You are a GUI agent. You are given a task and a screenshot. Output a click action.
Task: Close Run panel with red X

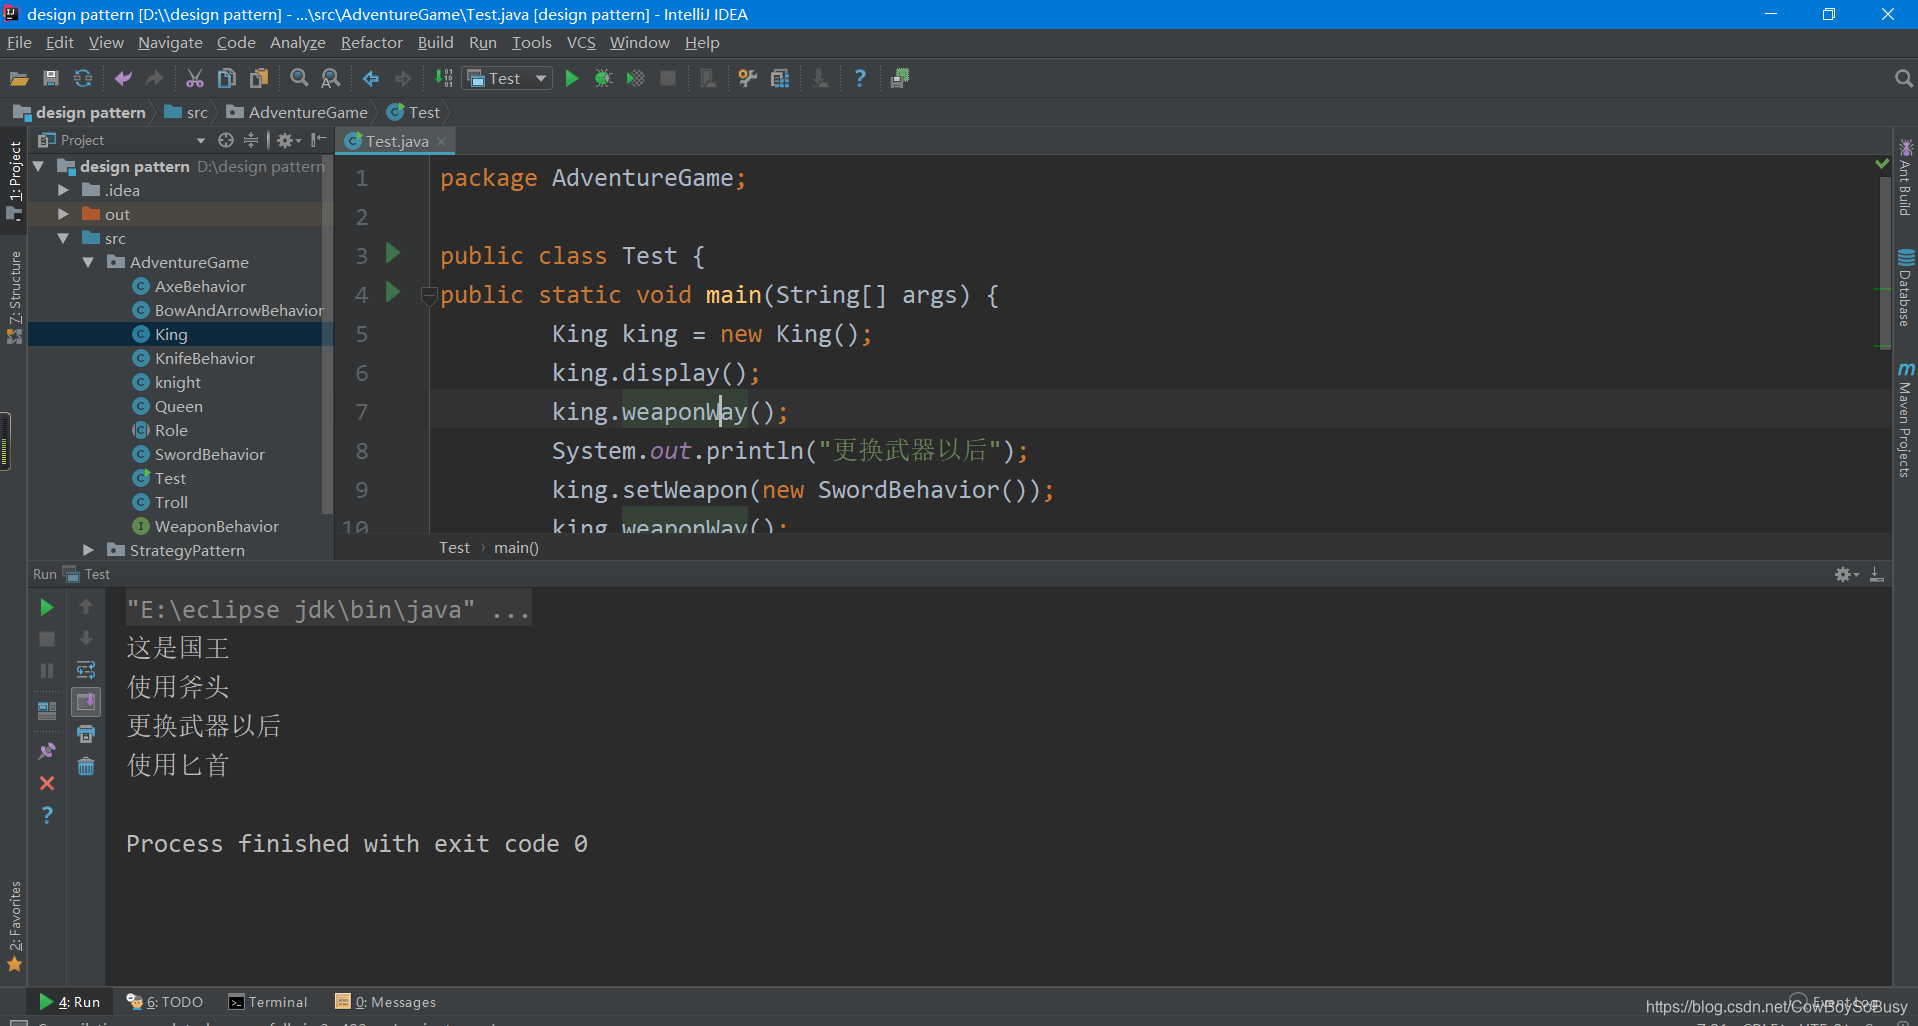click(x=47, y=783)
